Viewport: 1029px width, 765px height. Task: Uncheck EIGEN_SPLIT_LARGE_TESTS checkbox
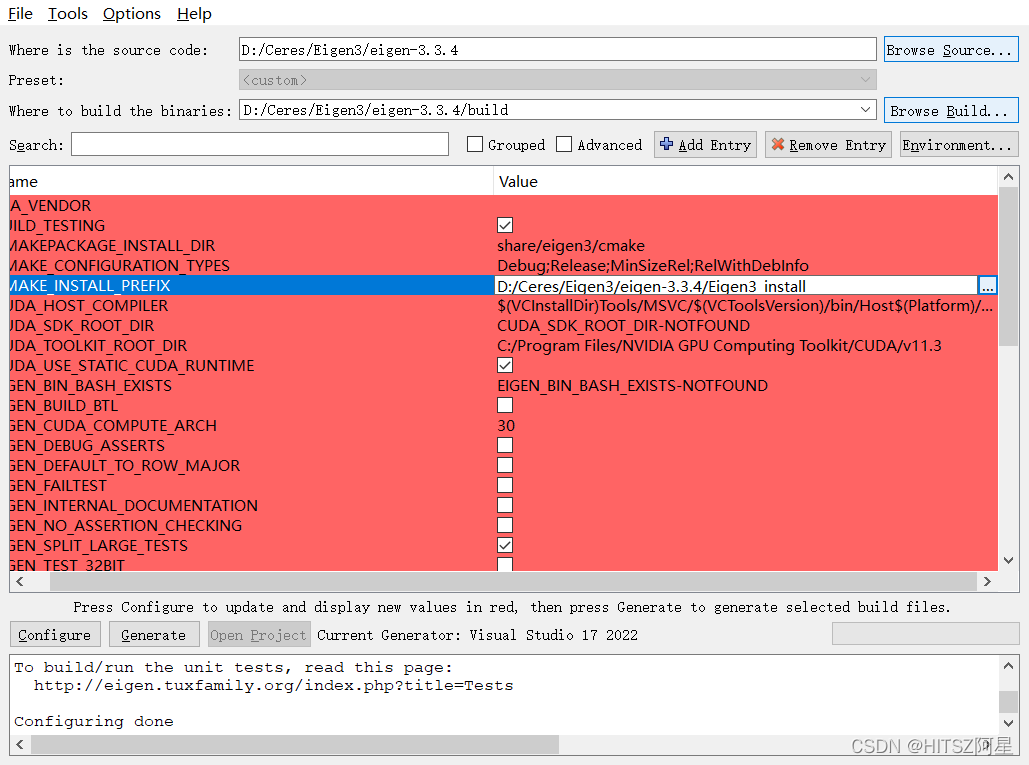[x=505, y=545]
